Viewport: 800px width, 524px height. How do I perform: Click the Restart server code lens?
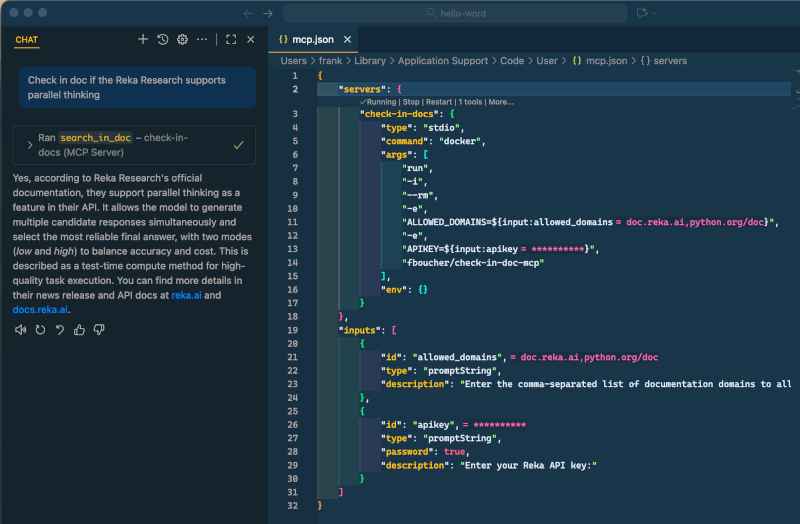click(x=439, y=102)
